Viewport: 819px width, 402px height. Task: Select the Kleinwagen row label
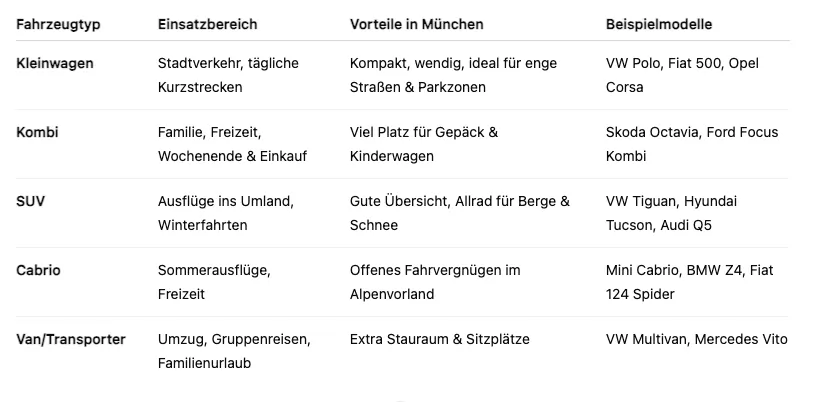click(x=55, y=63)
